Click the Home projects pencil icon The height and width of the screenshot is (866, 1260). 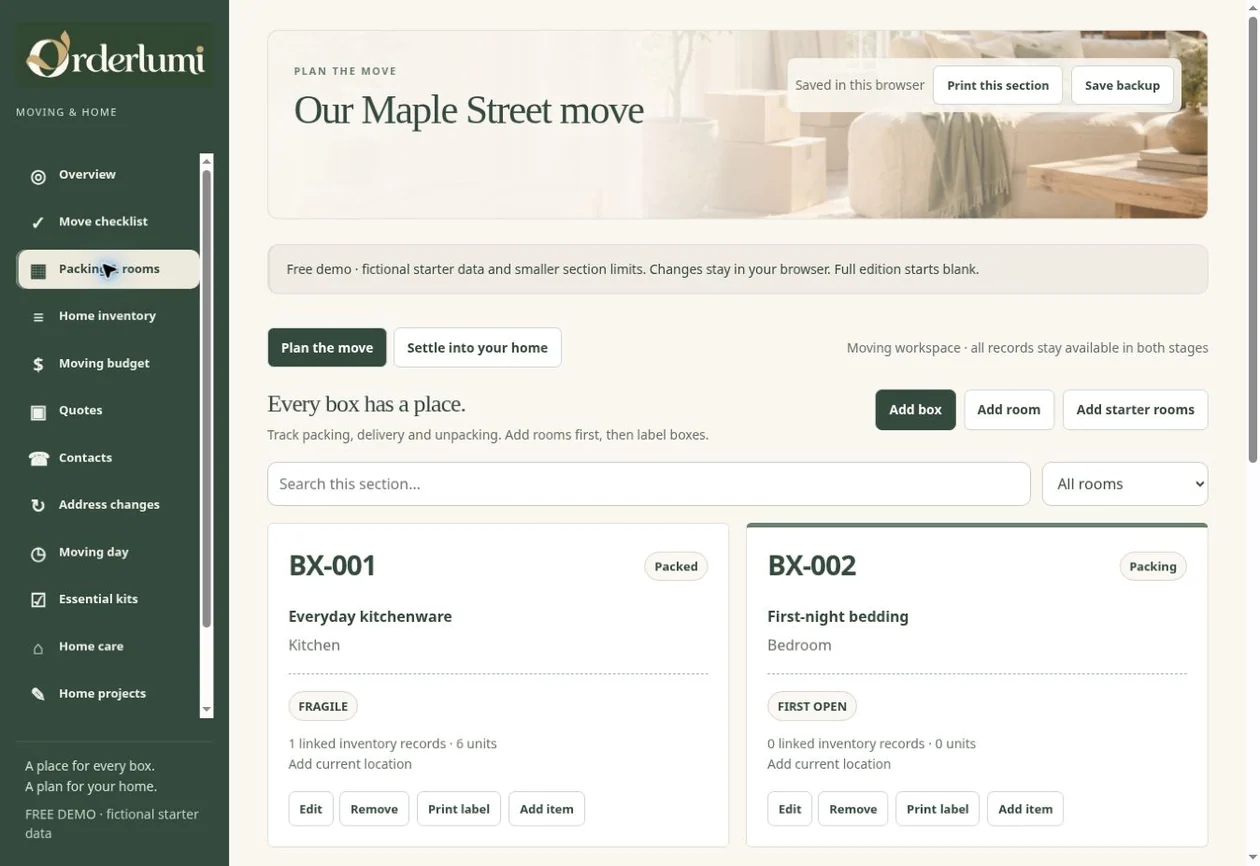(38, 695)
